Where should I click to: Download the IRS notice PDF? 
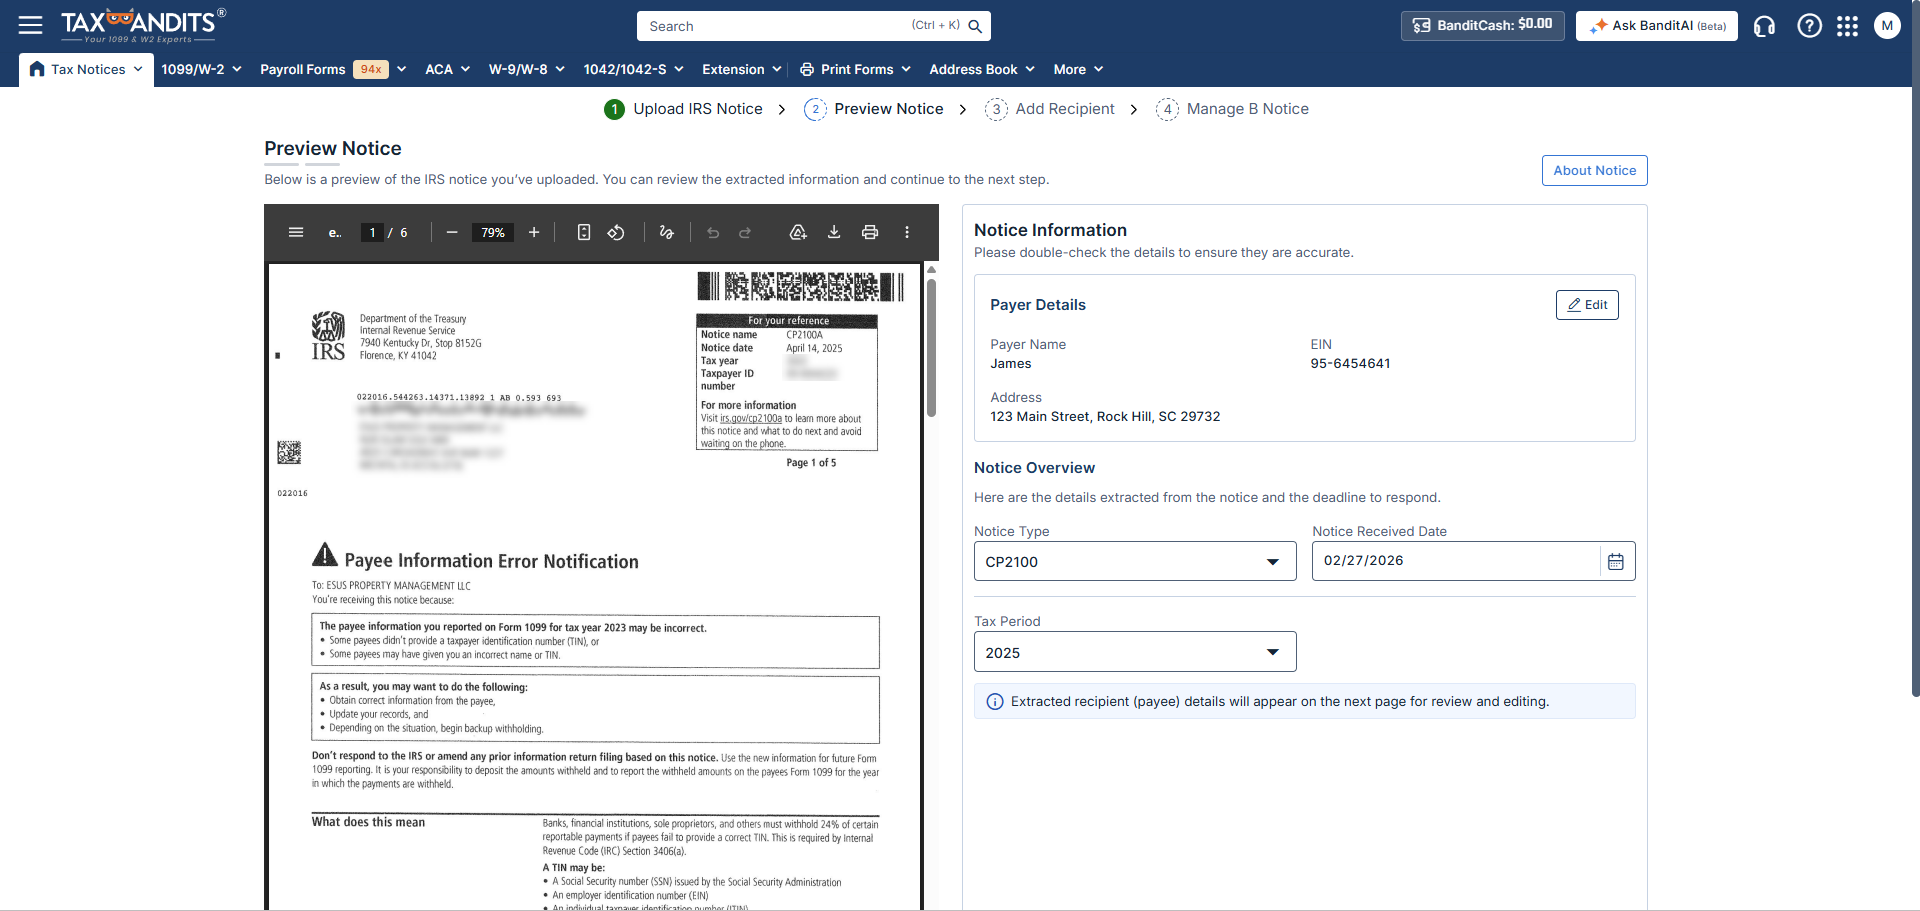834,232
